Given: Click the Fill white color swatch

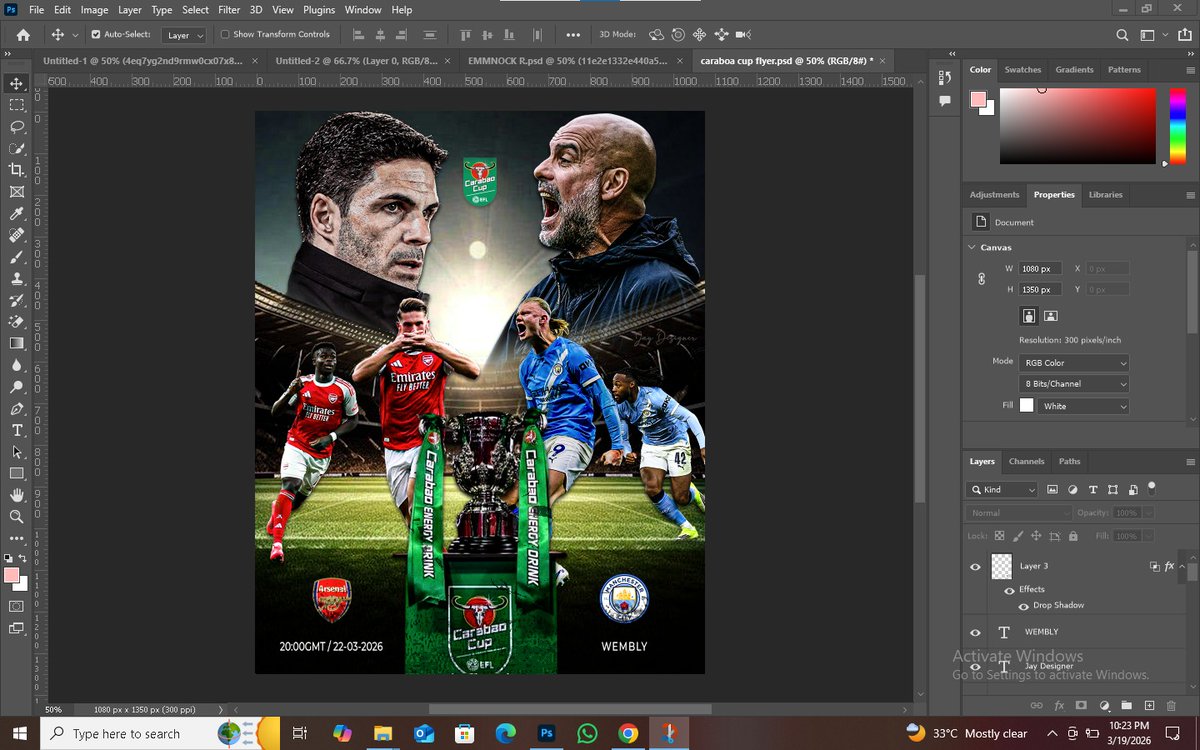Looking at the screenshot, I should click(1027, 406).
